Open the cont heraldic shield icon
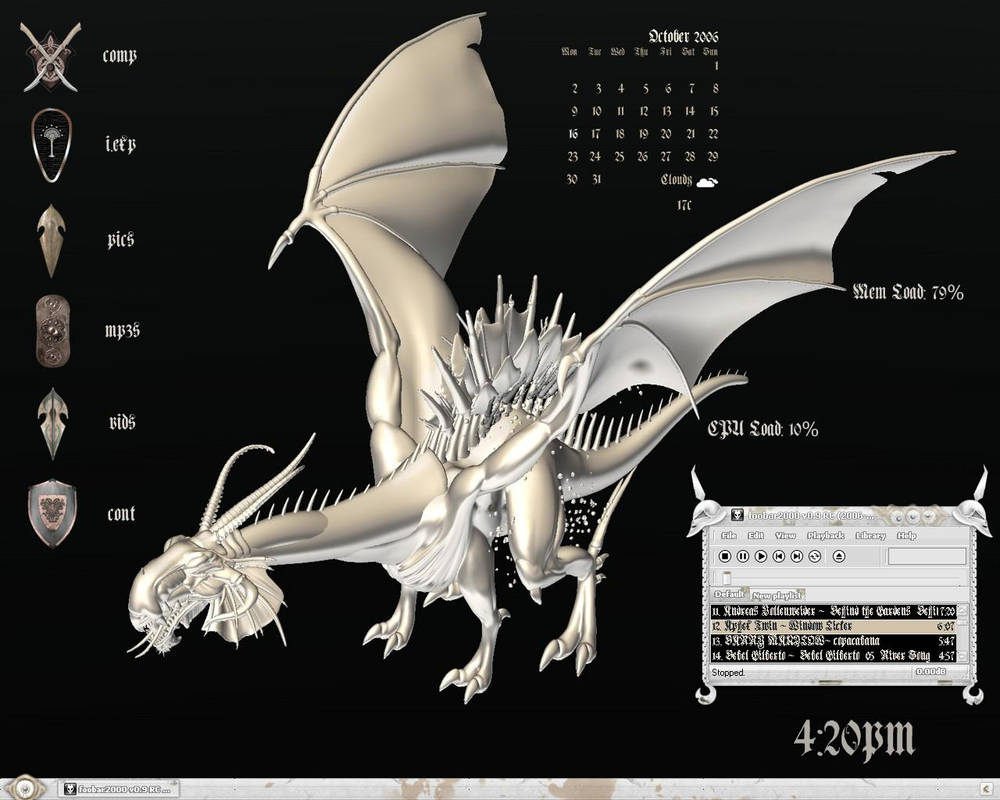The height and width of the screenshot is (800, 1000). [x=52, y=514]
